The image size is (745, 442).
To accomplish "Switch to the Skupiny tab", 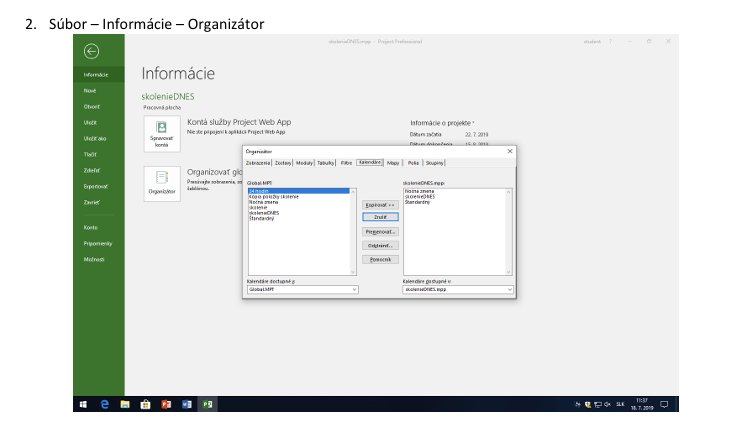I will coord(434,163).
